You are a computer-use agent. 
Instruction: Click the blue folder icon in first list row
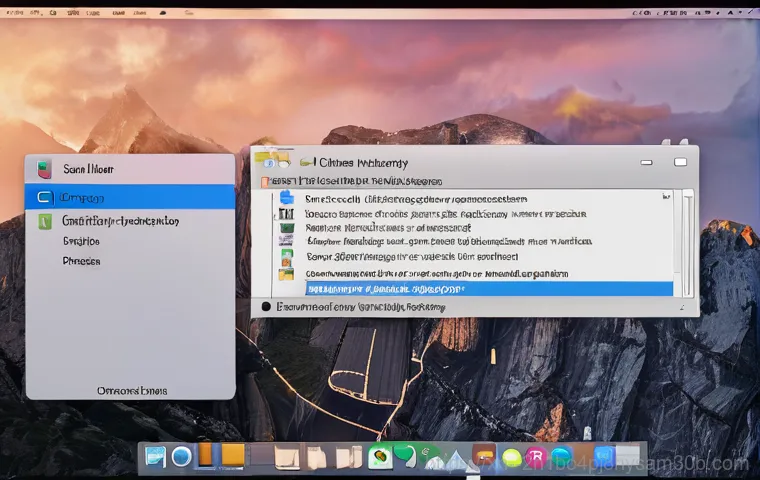pyautogui.click(x=286, y=198)
